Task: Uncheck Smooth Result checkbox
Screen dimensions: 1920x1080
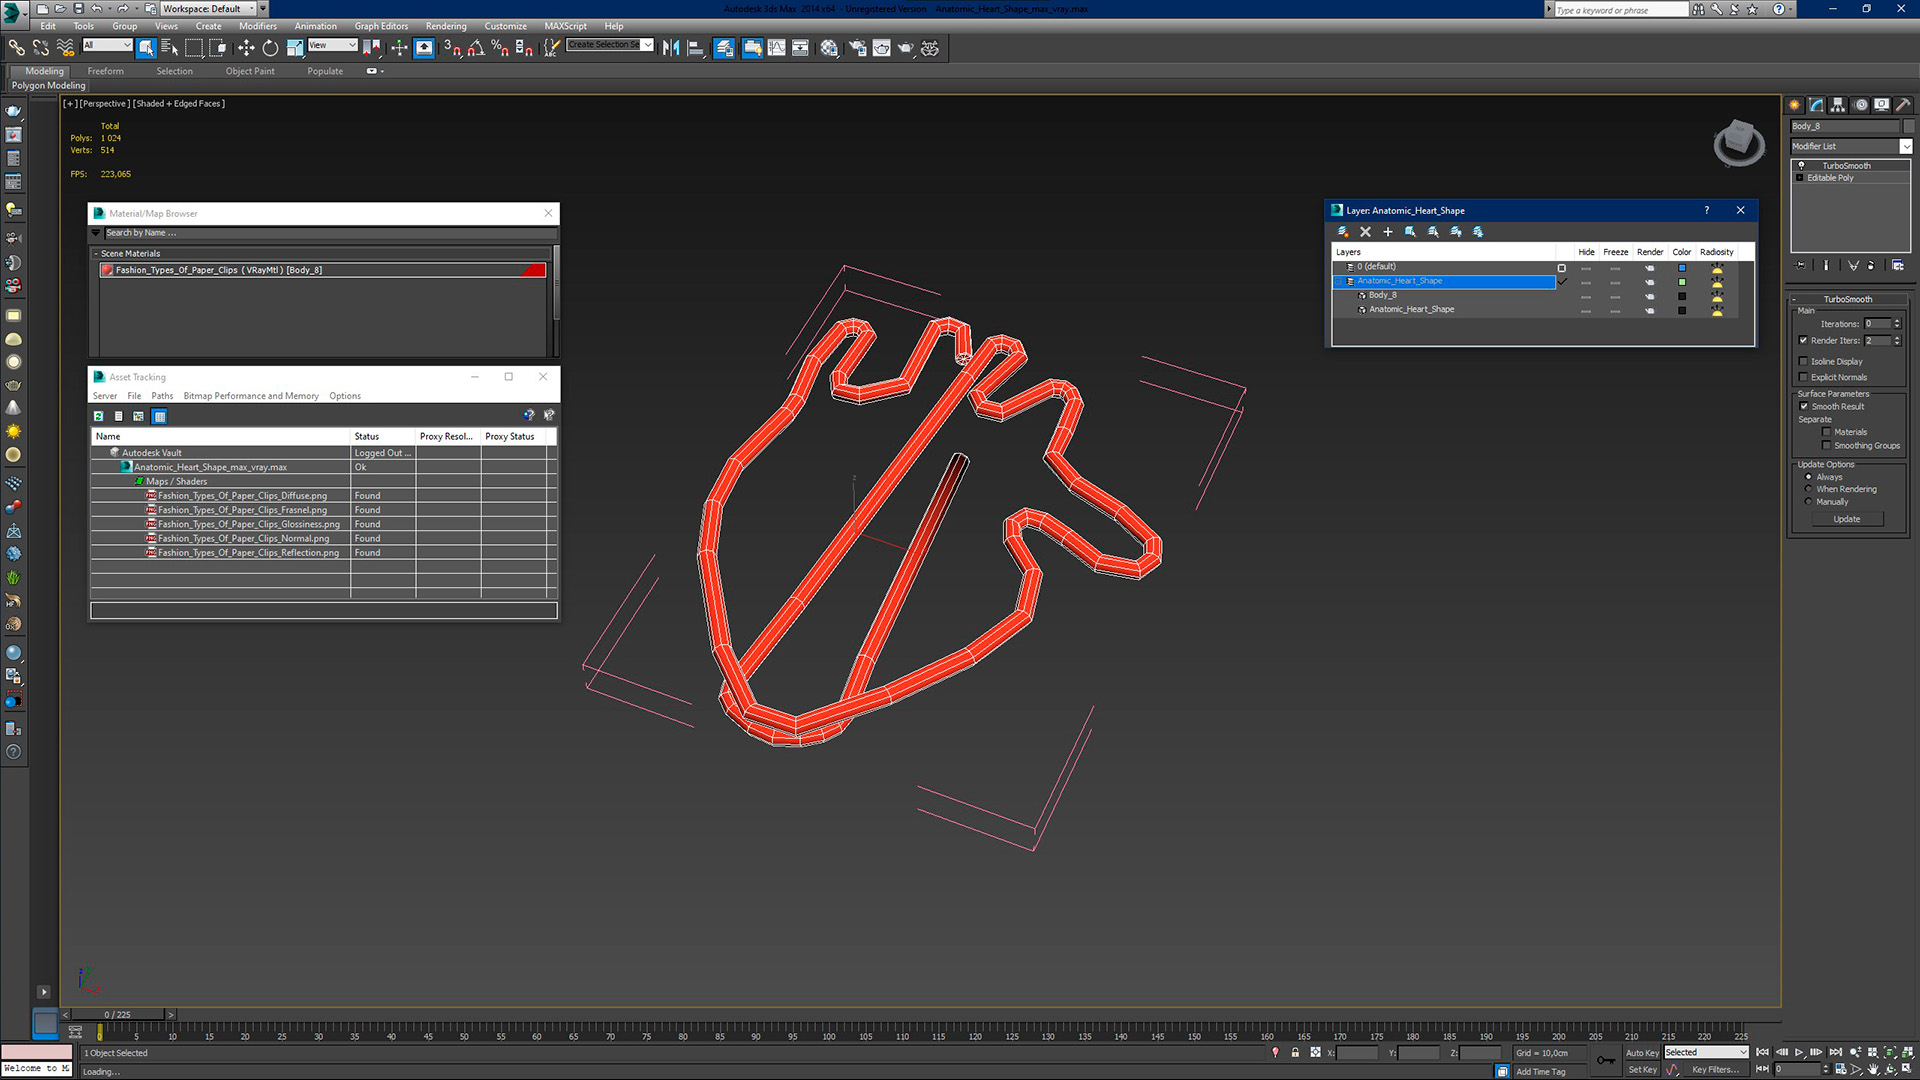Action: click(x=1804, y=406)
